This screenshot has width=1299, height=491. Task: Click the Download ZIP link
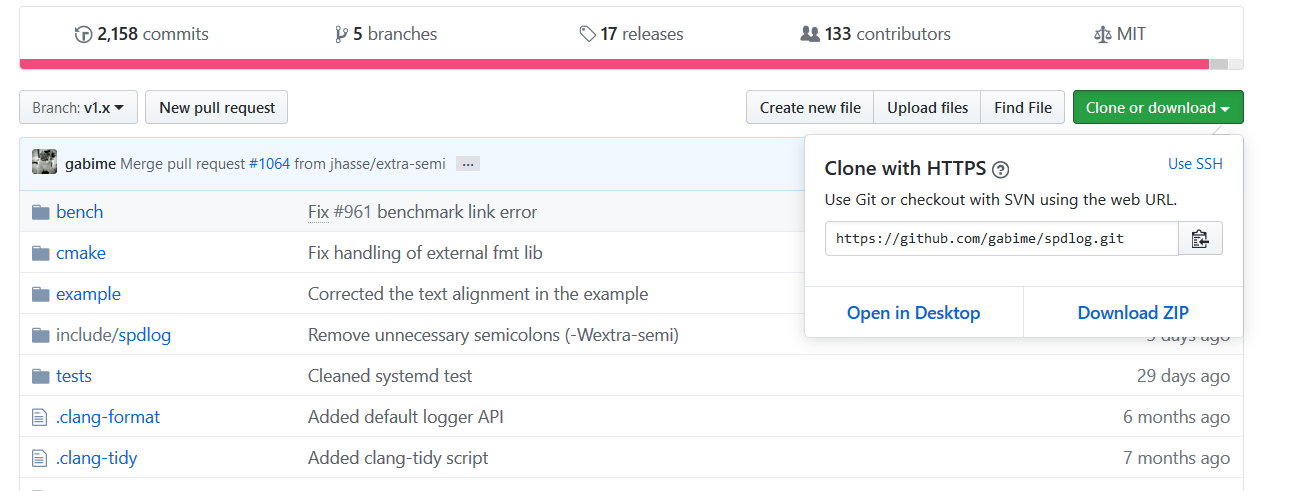1133,313
